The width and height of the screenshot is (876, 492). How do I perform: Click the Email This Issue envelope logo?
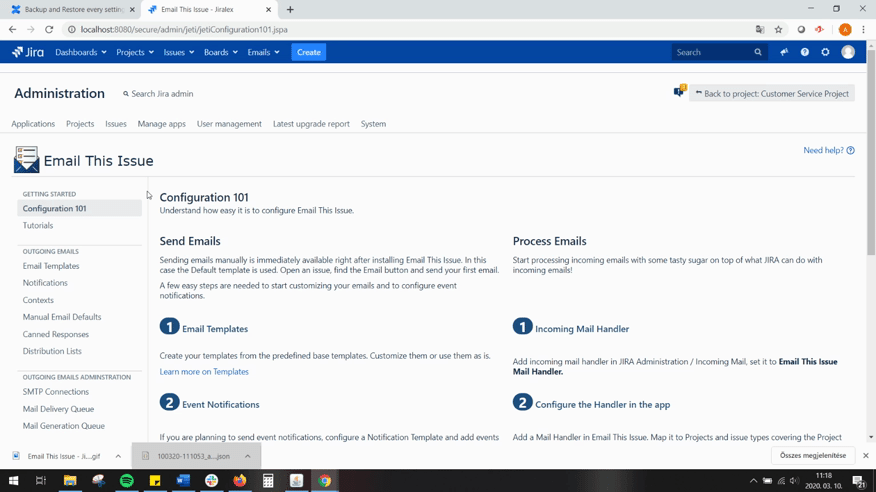pos(26,160)
